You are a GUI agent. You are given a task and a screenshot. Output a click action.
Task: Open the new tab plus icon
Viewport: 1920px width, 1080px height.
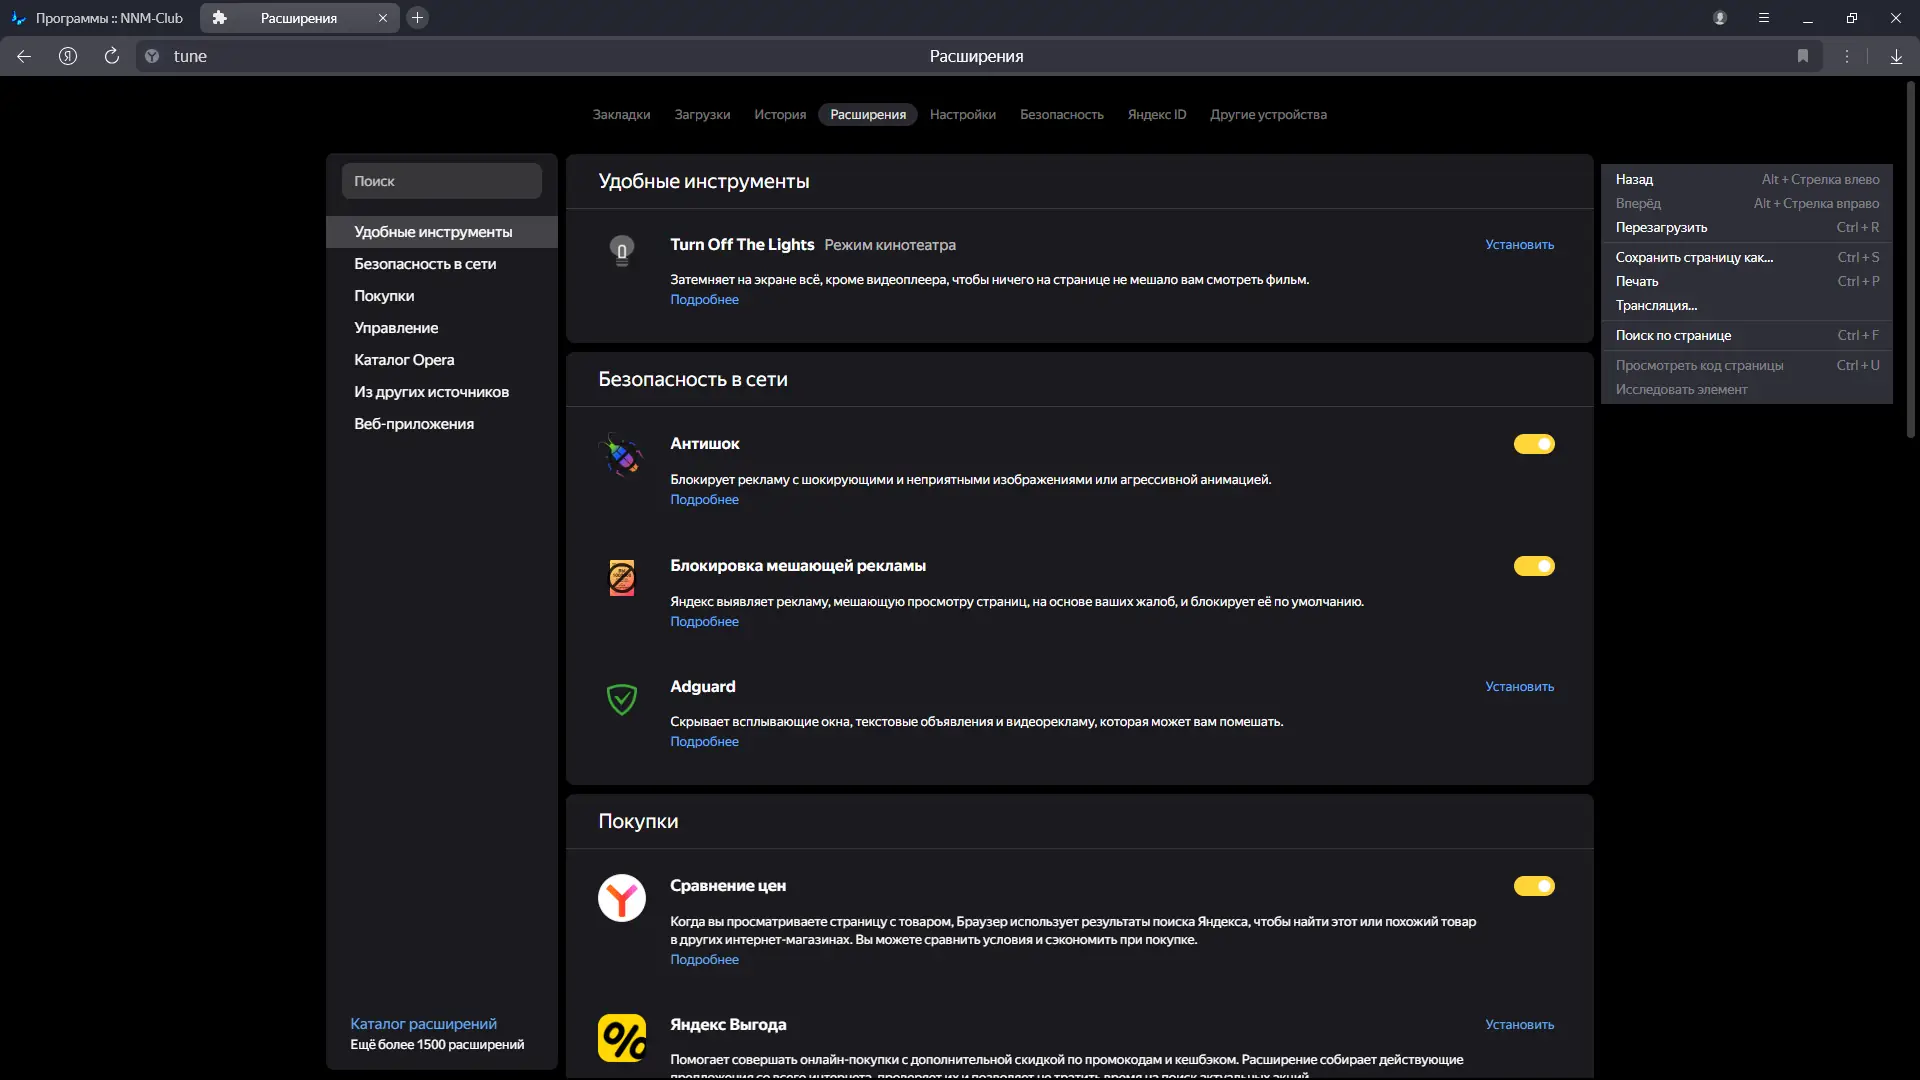click(418, 18)
